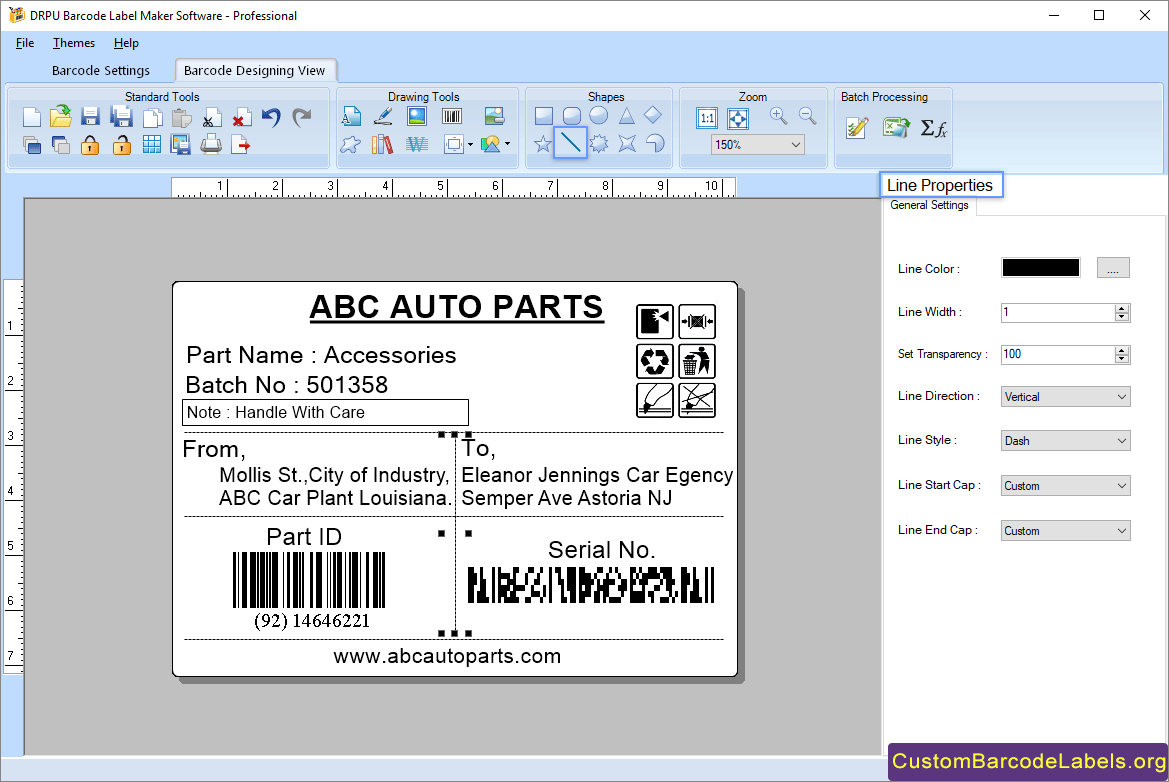Select the recycle symbol on the label
The image size is (1169, 782).
pos(655,362)
